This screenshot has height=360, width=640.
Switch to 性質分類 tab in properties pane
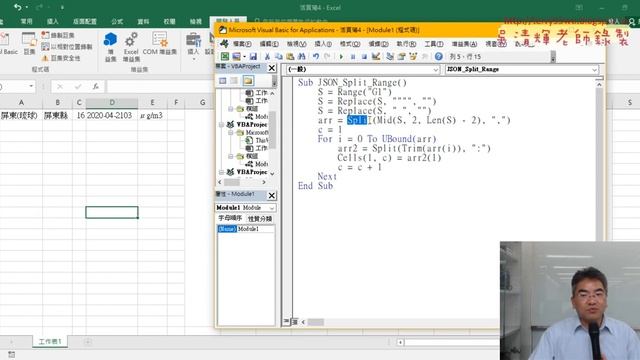coord(260,219)
